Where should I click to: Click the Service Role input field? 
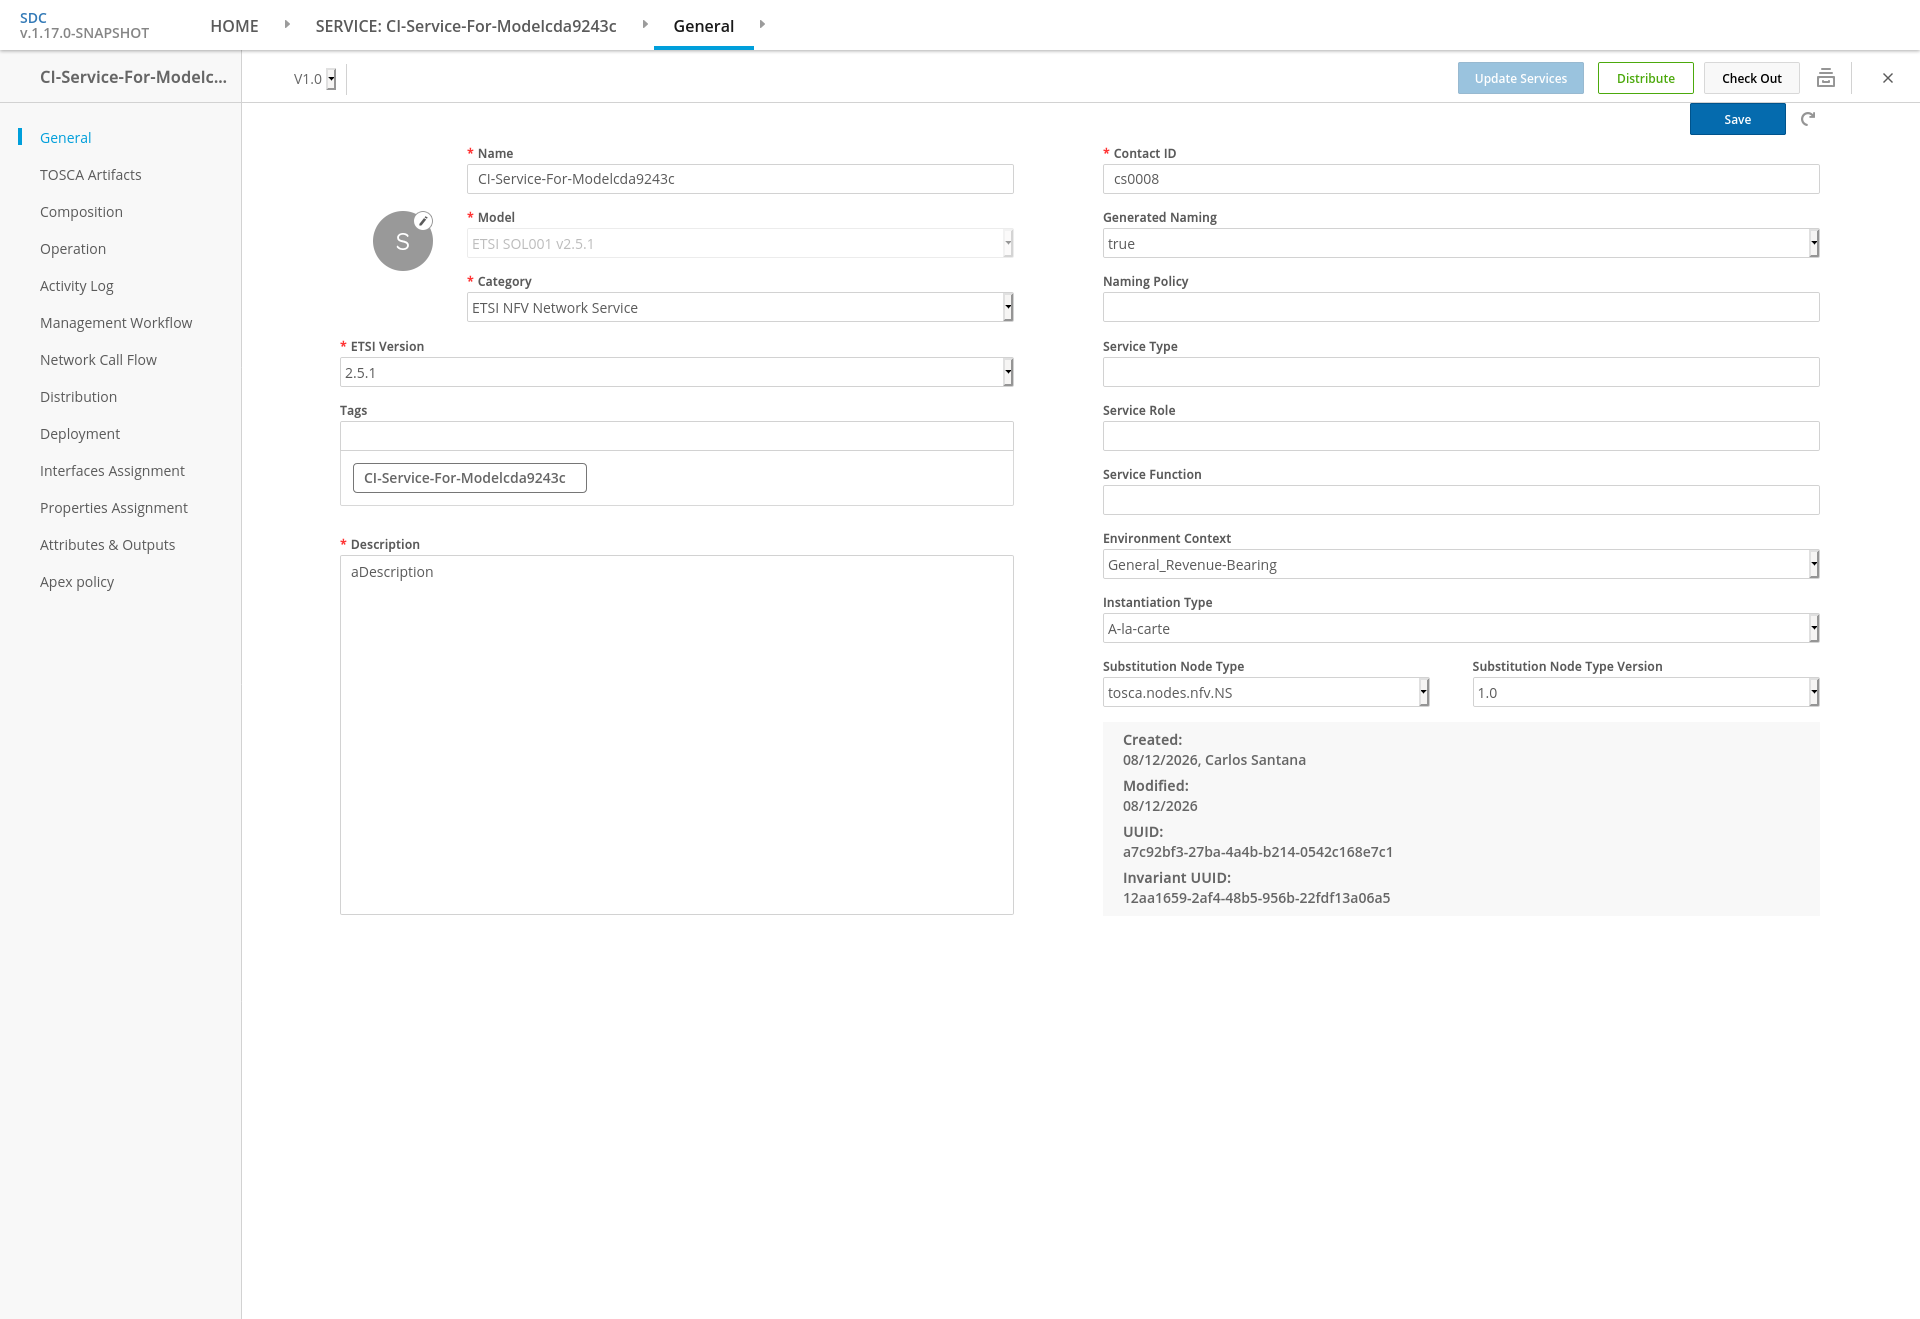tap(1461, 436)
